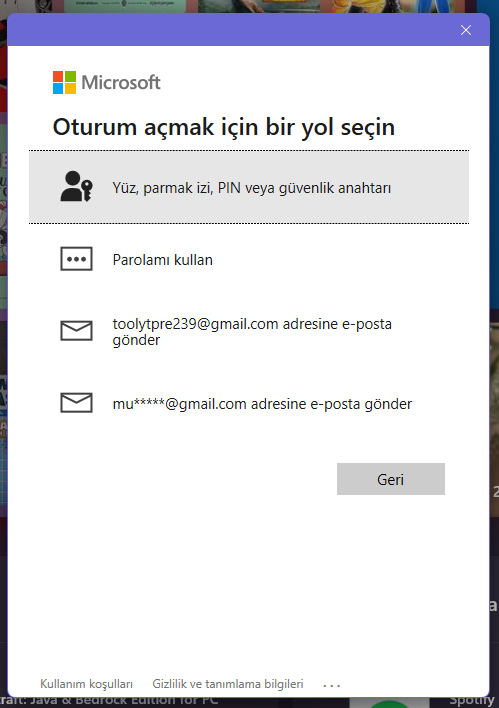Screen dimensions: 499x708
Task: Open Gizlilik ve tanımlama bilgileri link
Action: point(228,684)
